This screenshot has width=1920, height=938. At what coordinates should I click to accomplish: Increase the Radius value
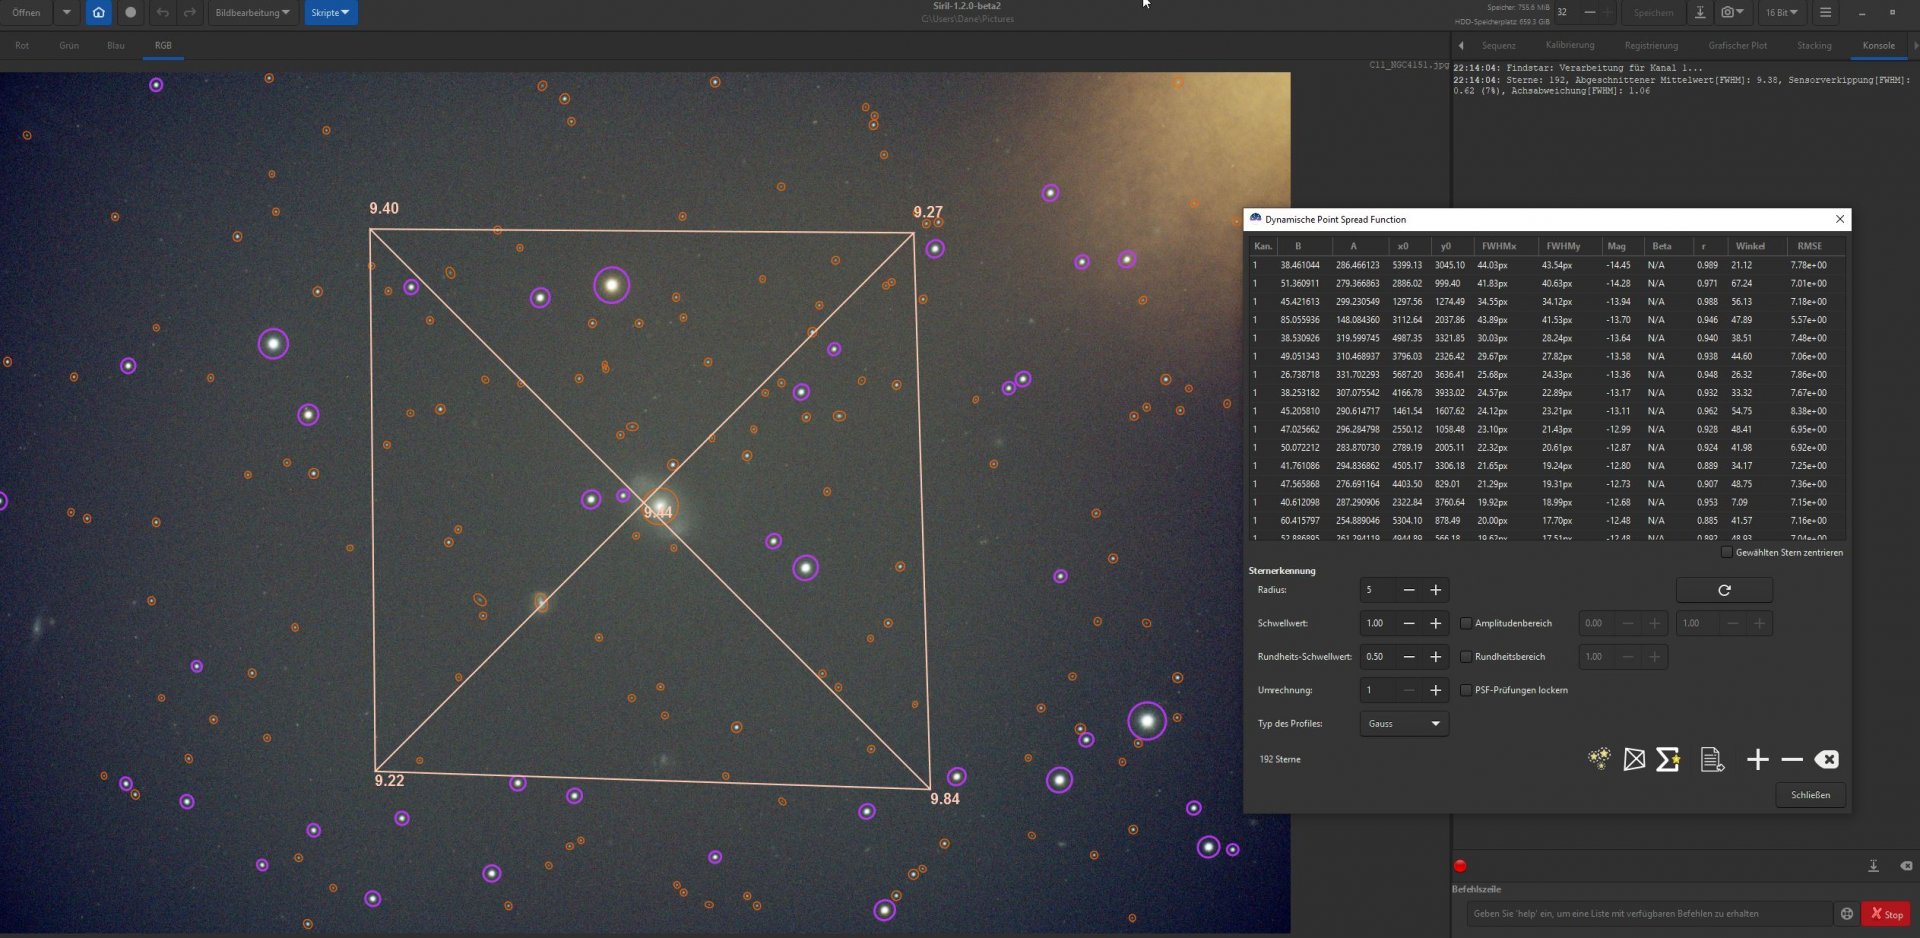pyautogui.click(x=1435, y=590)
